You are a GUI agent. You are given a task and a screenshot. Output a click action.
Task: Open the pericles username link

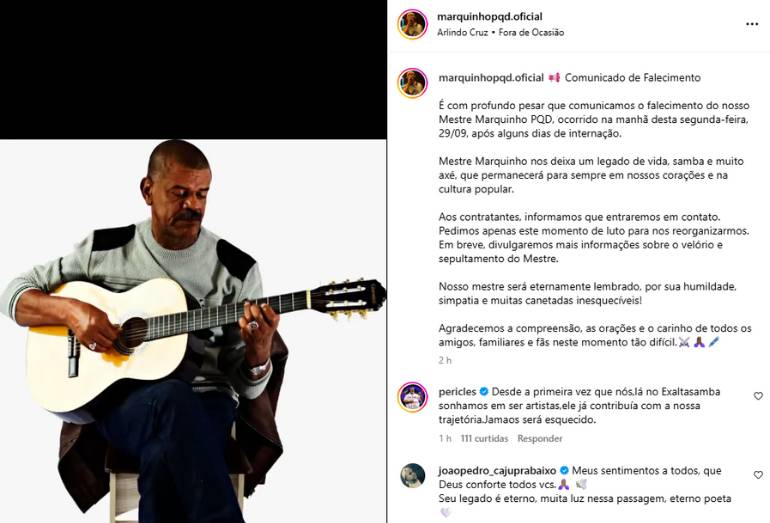coord(458,392)
